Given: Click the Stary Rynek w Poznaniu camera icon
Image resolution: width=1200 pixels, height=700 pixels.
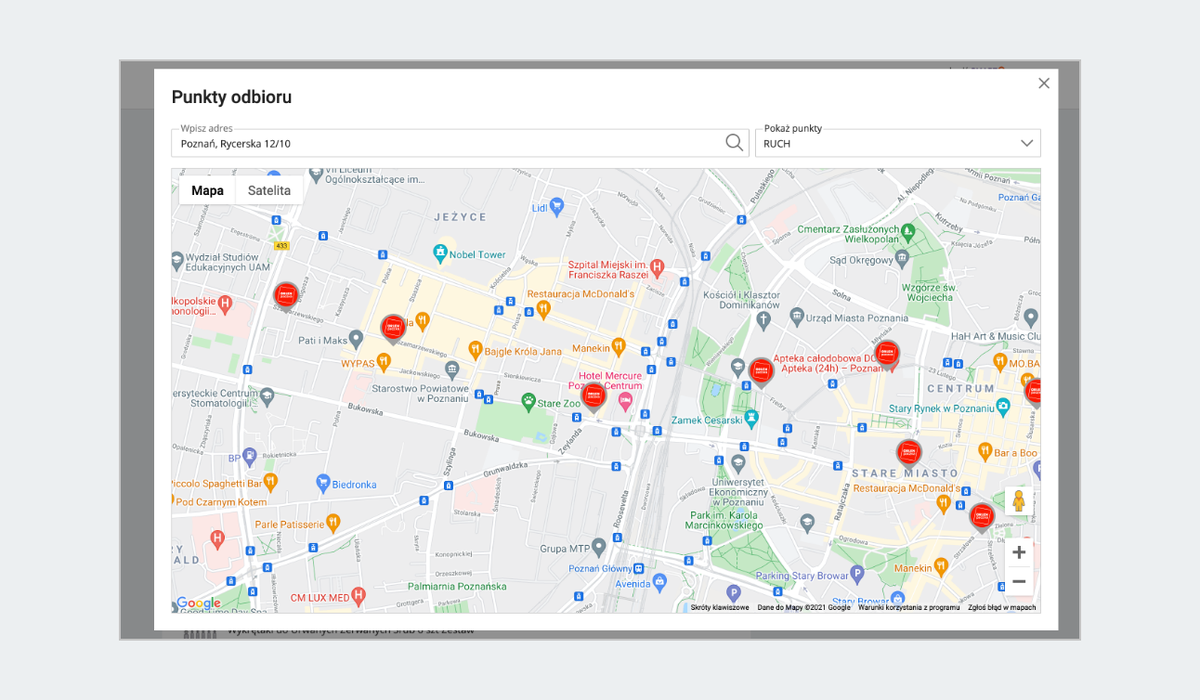Looking at the screenshot, I should pos(1004,408).
